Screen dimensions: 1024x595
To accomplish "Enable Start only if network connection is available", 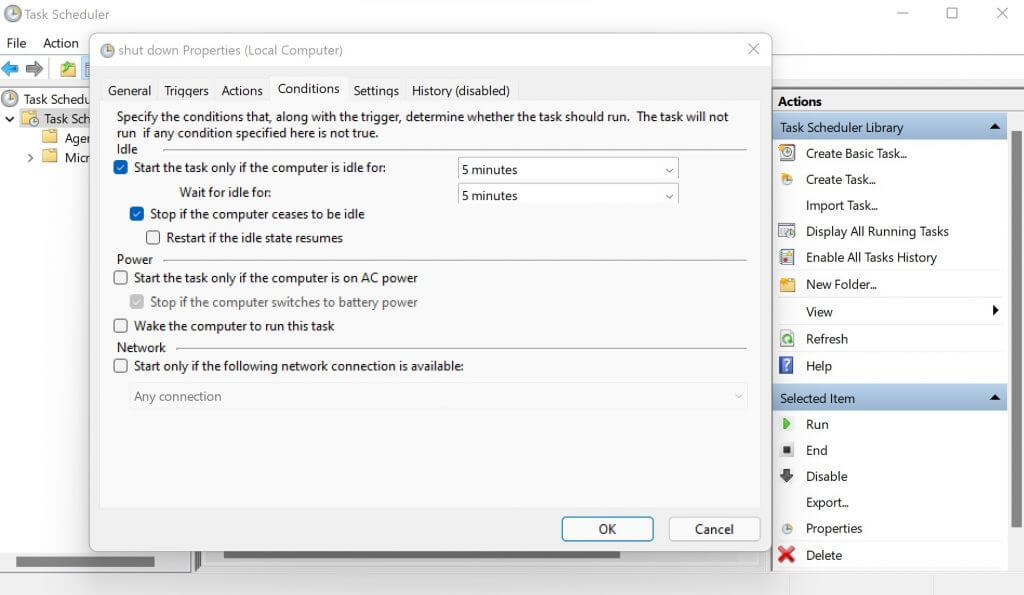I will tap(121, 366).
